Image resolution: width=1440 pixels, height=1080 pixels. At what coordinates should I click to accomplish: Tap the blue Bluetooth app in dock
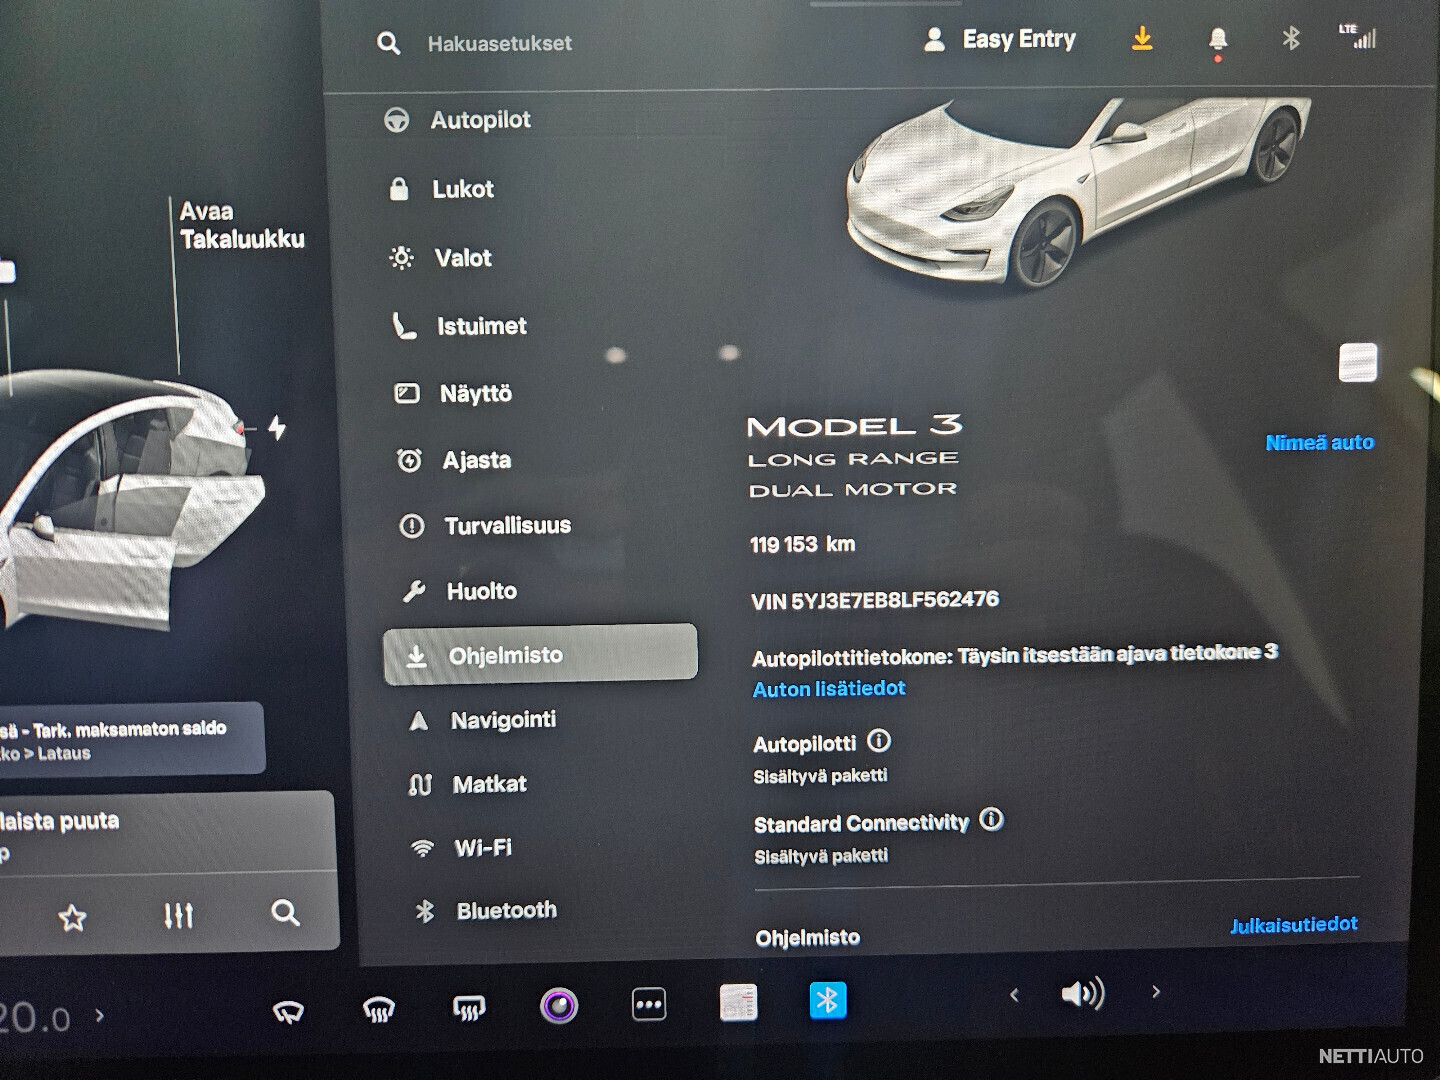pos(827,1000)
